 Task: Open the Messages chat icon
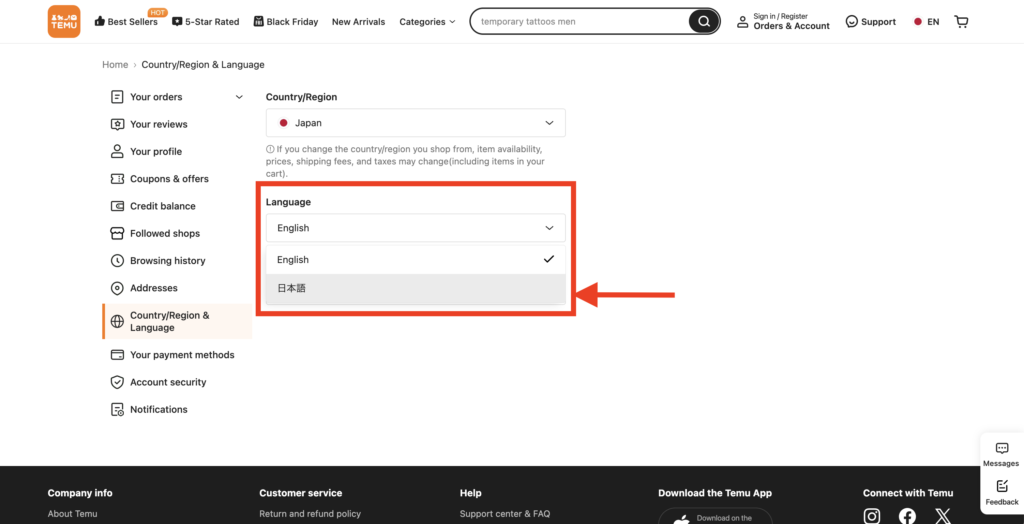tap(1001, 449)
